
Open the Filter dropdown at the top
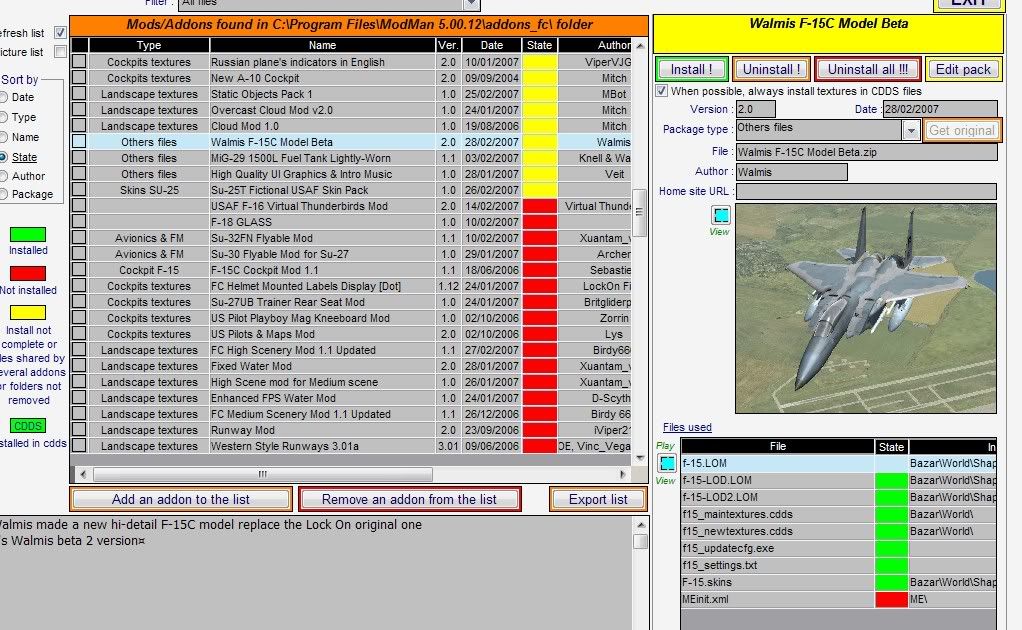point(260,4)
